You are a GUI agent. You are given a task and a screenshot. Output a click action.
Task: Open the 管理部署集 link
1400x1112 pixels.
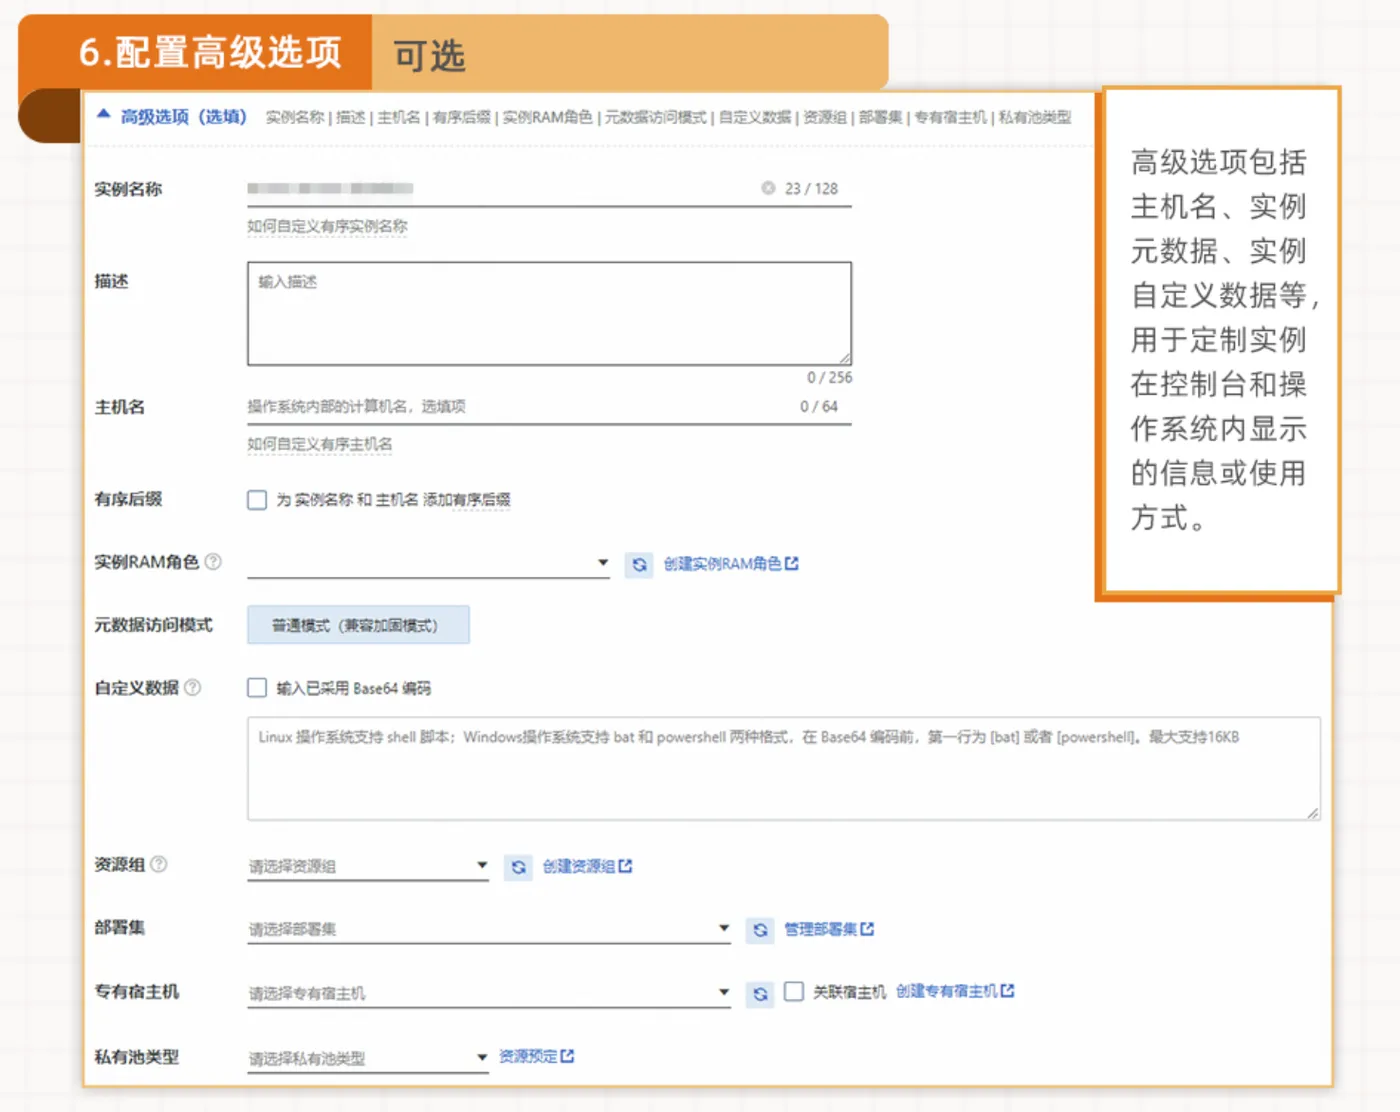820,929
